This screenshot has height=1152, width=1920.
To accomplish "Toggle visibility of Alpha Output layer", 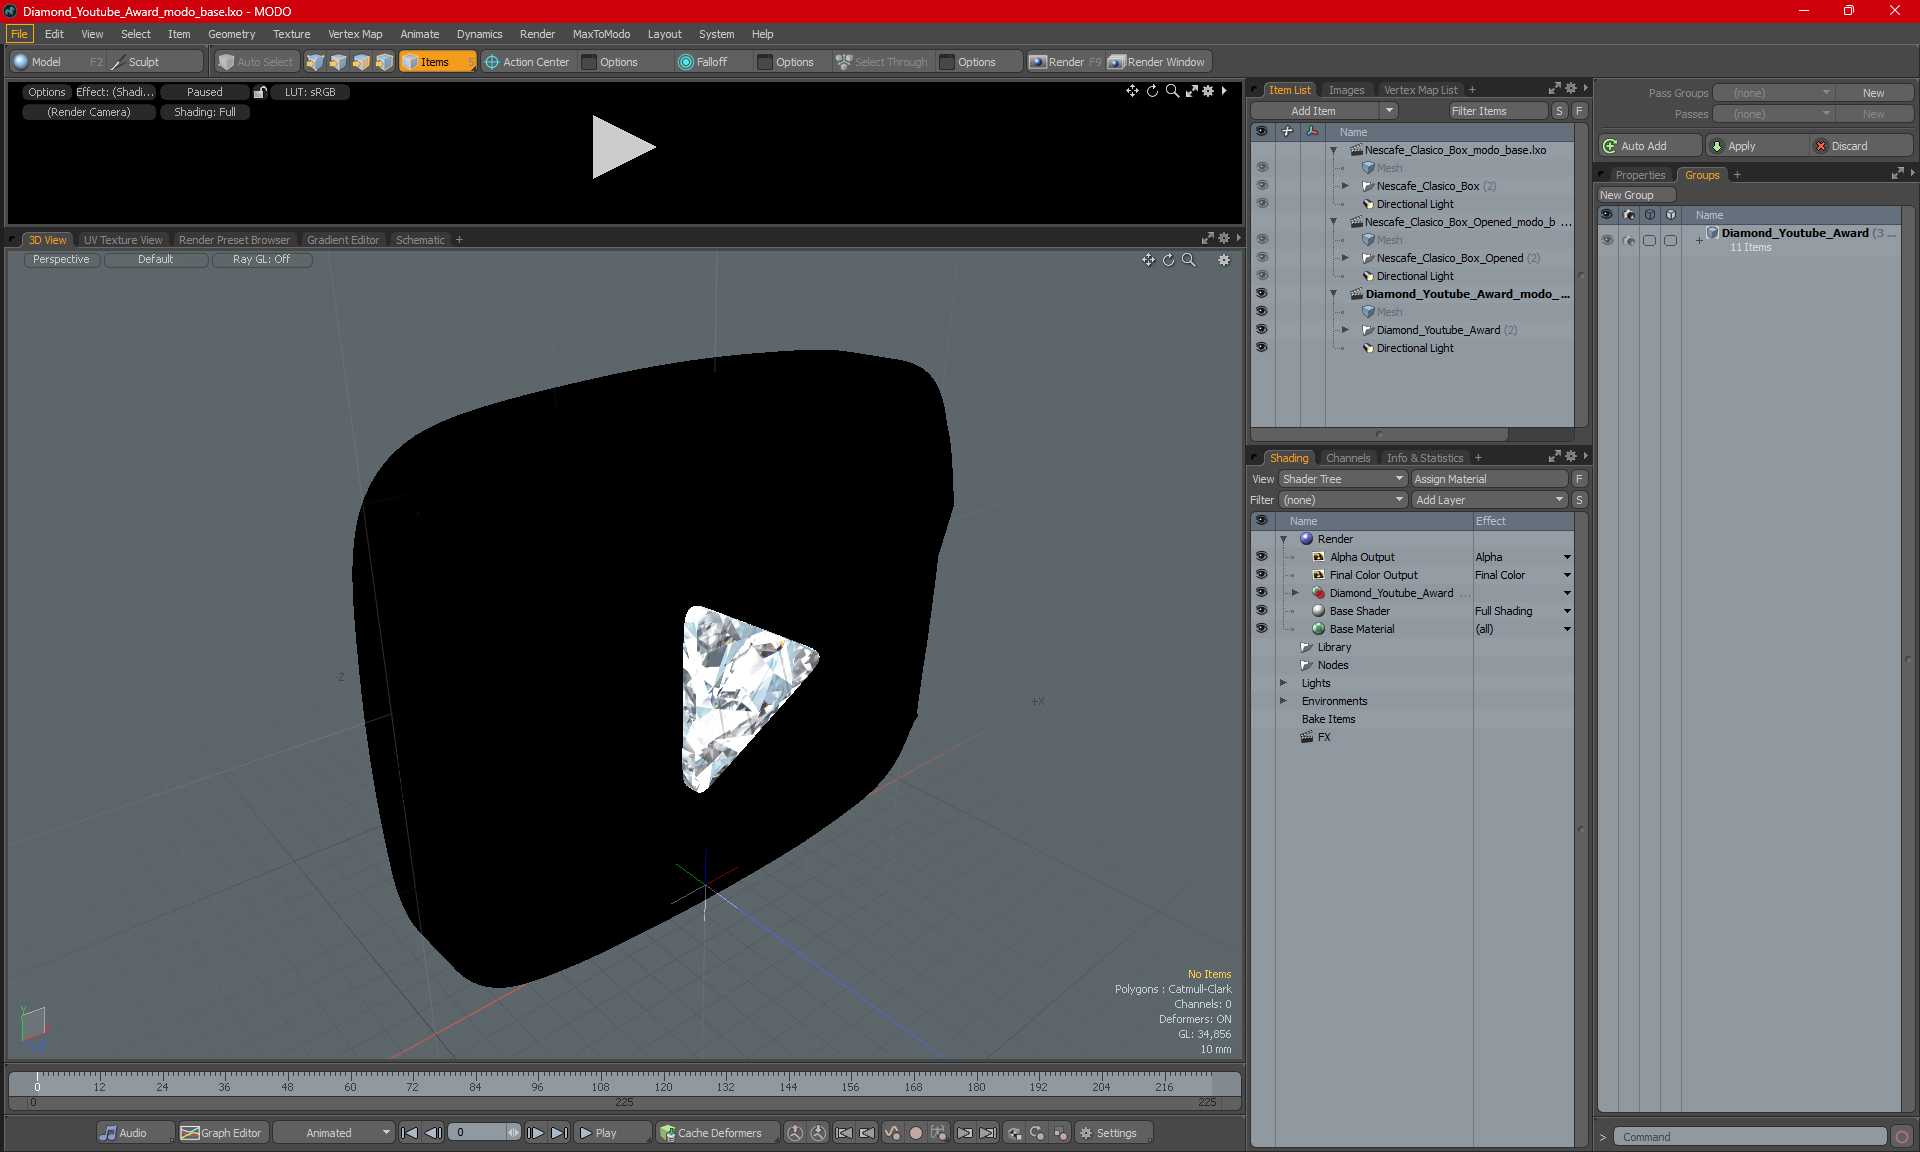I will click(1261, 557).
